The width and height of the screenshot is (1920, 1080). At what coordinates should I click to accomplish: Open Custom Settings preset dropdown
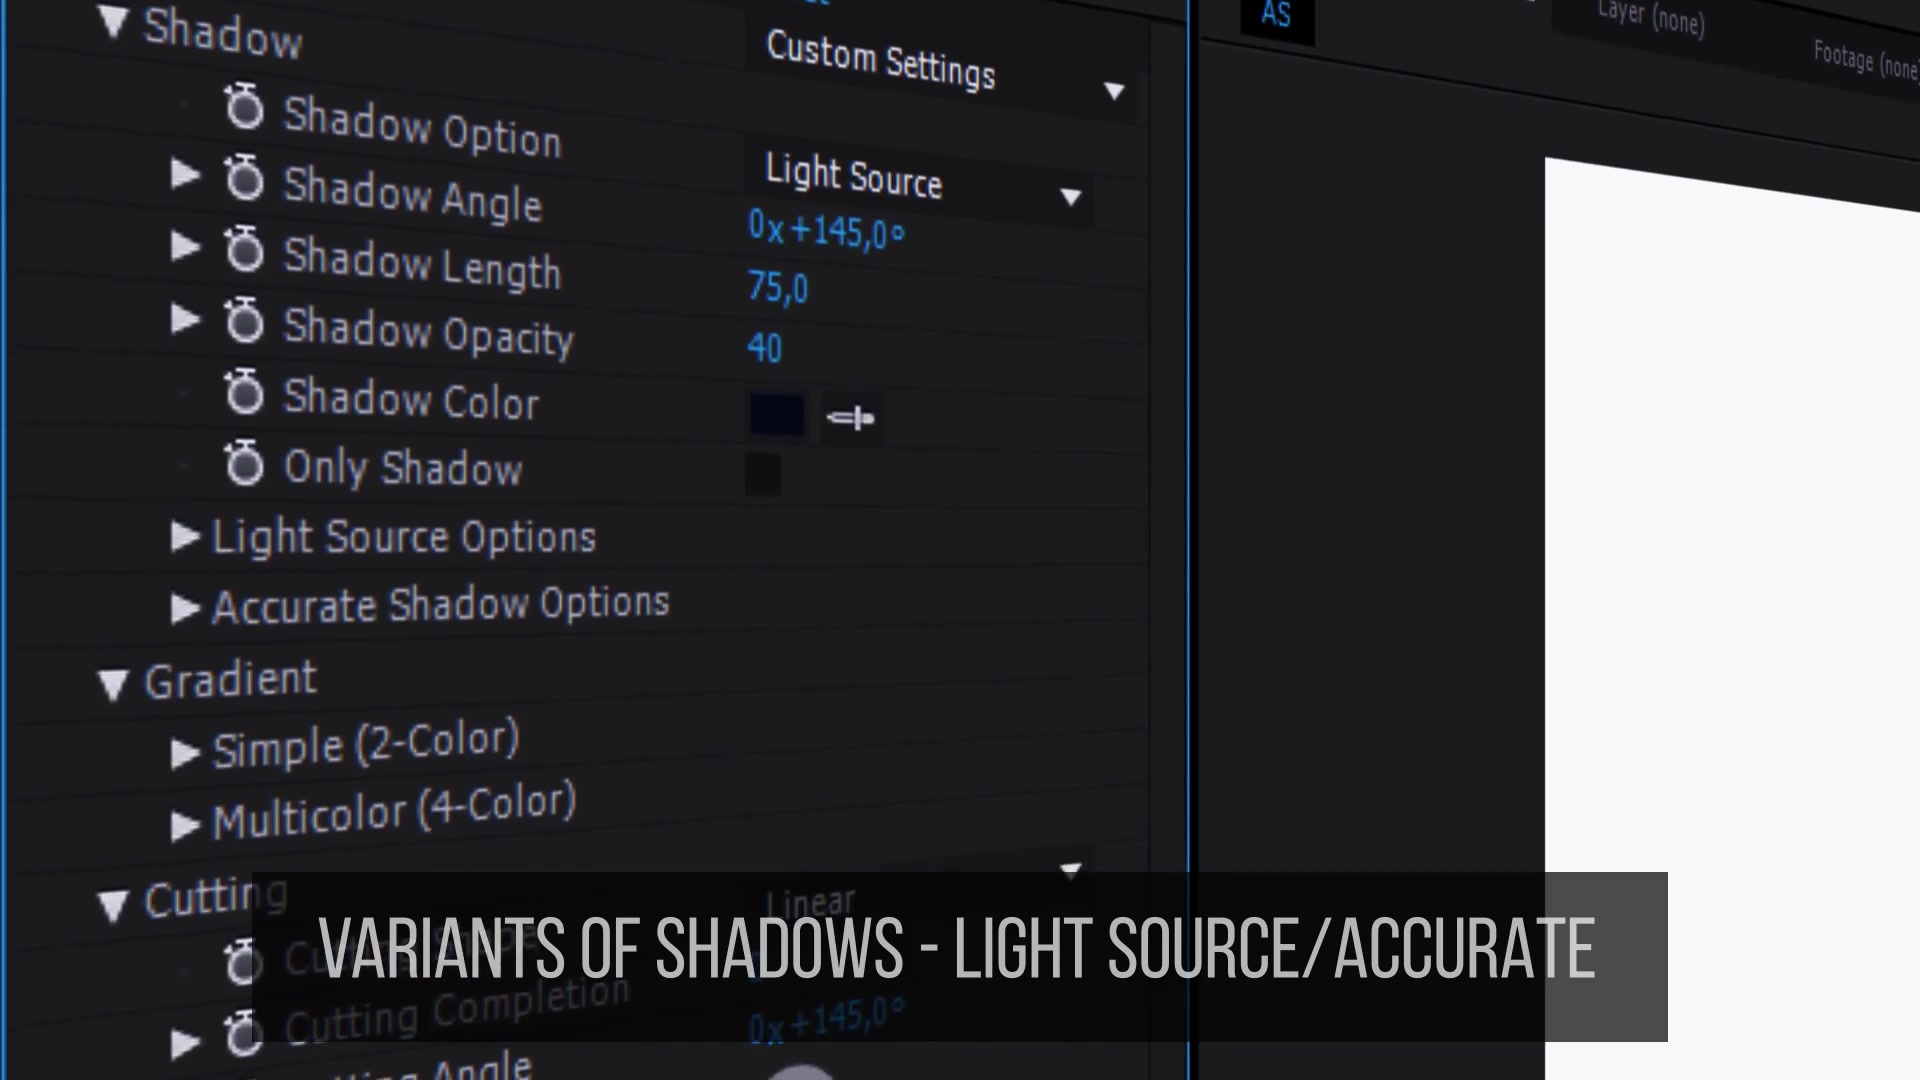(940, 68)
